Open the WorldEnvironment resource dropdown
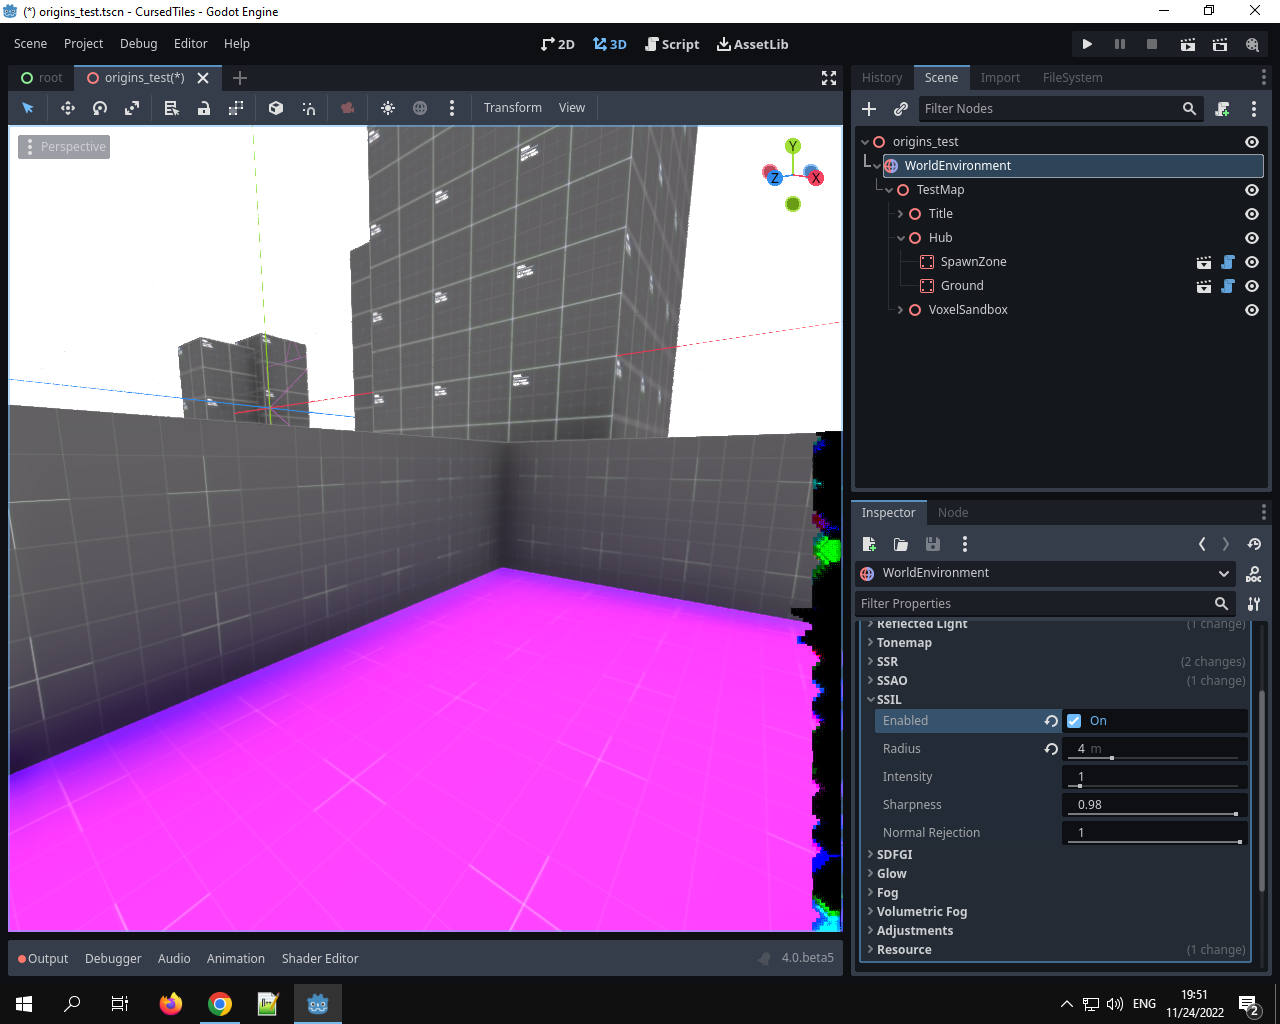1280x1024 pixels. [x=1224, y=573]
